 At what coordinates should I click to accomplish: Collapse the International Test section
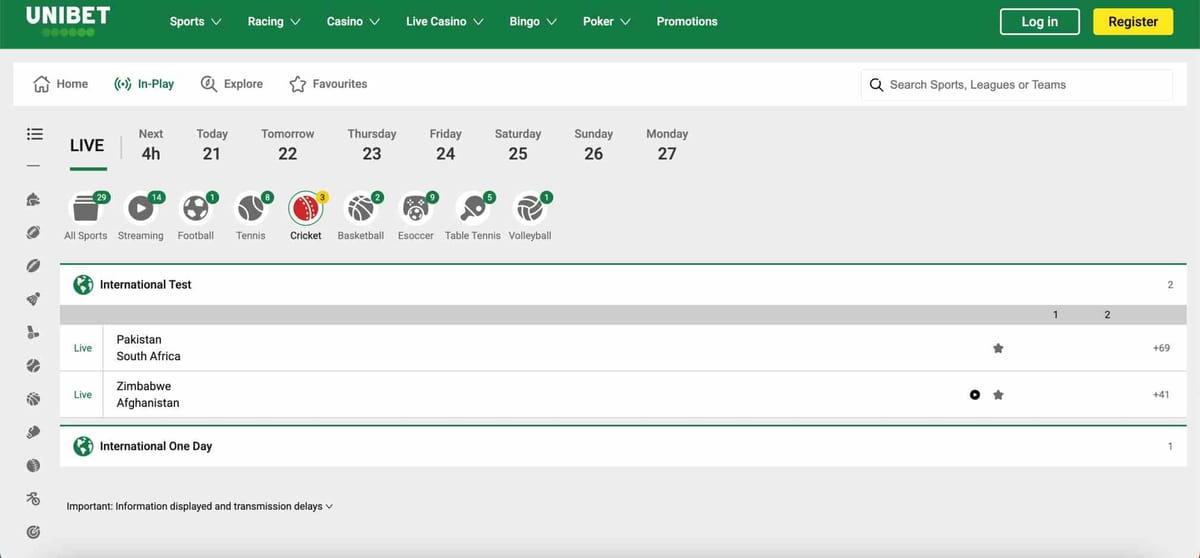click(621, 285)
